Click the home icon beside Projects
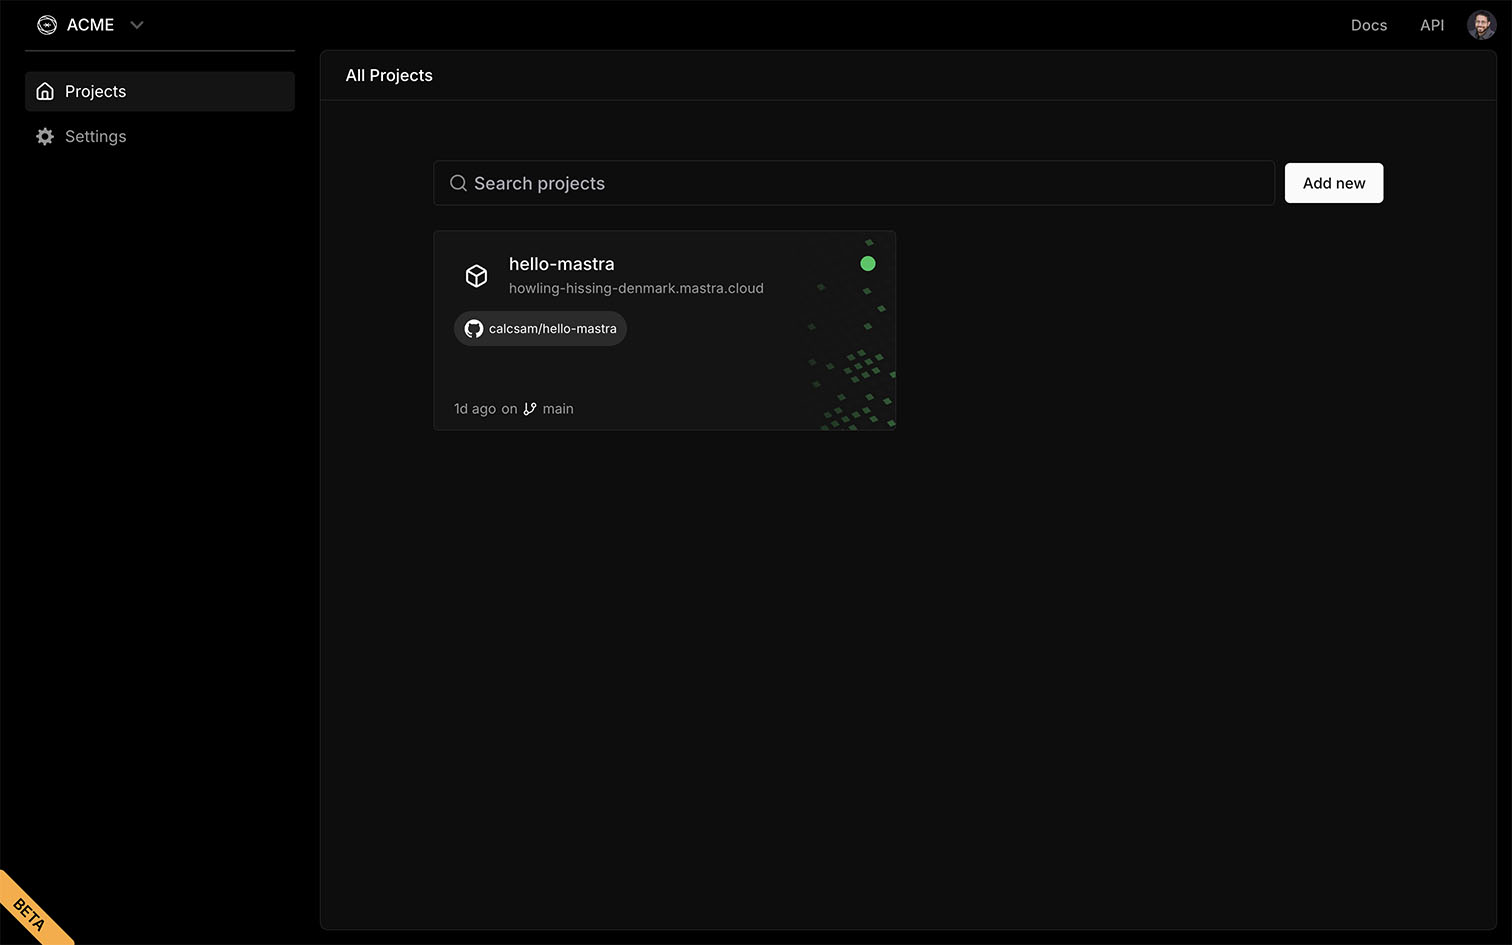The image size is (1512, 945). click(45, 92)
